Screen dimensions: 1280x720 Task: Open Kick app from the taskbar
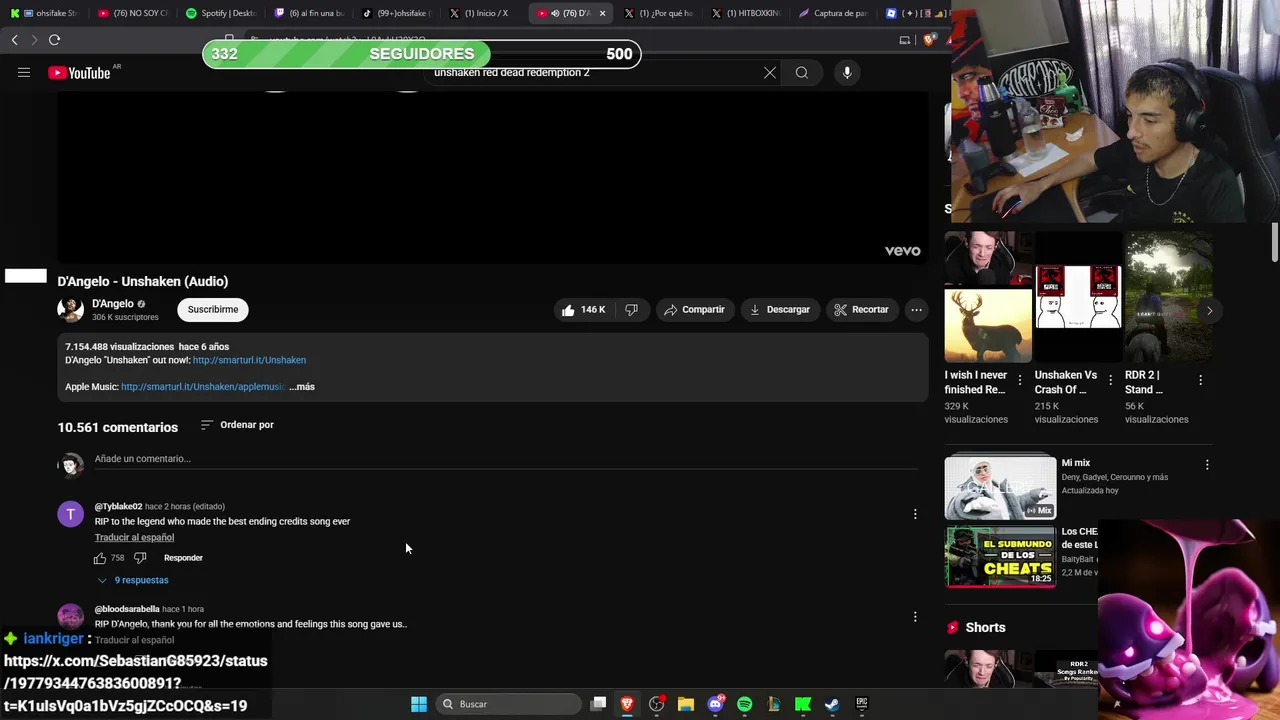[x=803, y=704]
